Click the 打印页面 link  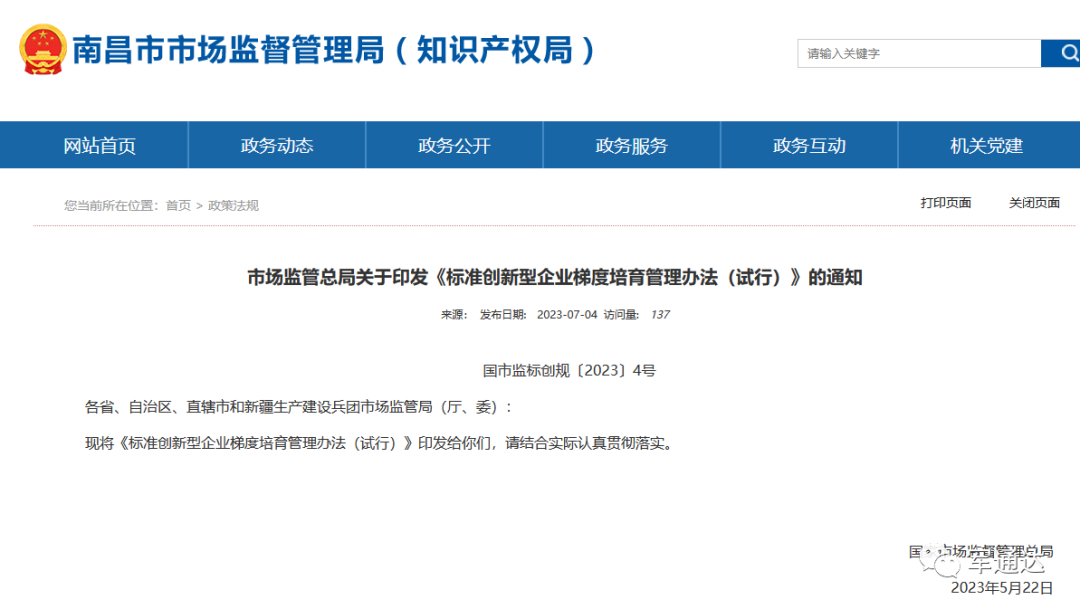(x=946, y=203)
